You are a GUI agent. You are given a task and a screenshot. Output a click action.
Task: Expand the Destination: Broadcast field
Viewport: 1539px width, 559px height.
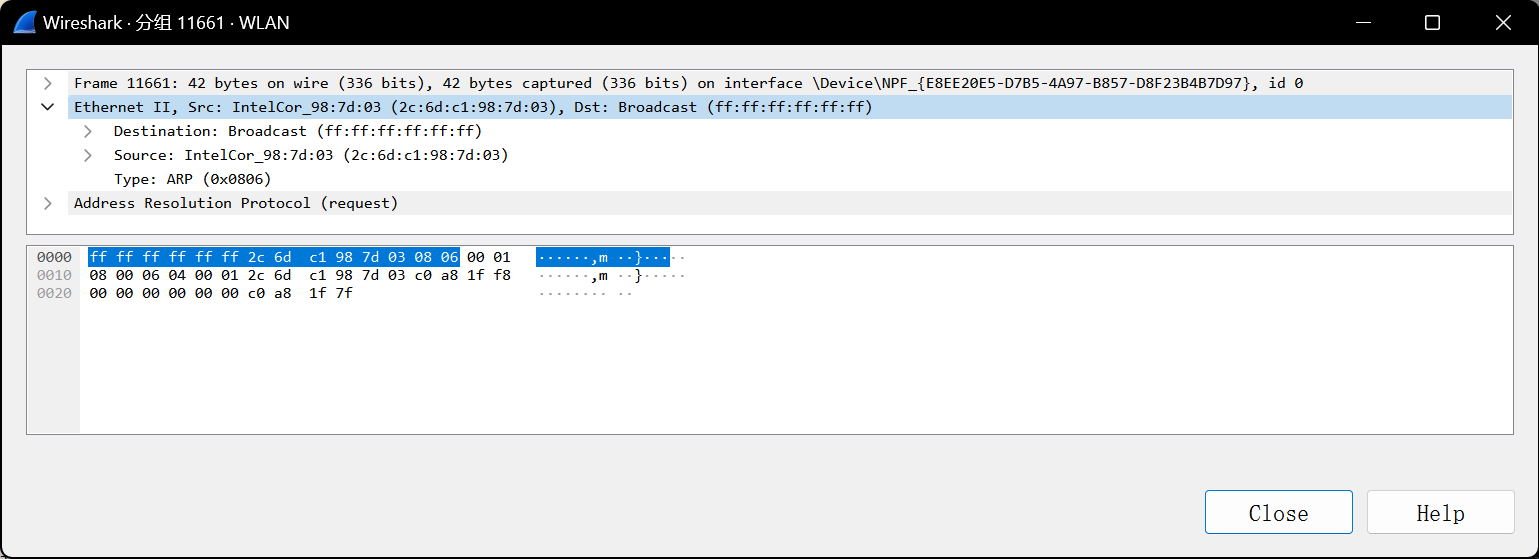tap(87, 131)
